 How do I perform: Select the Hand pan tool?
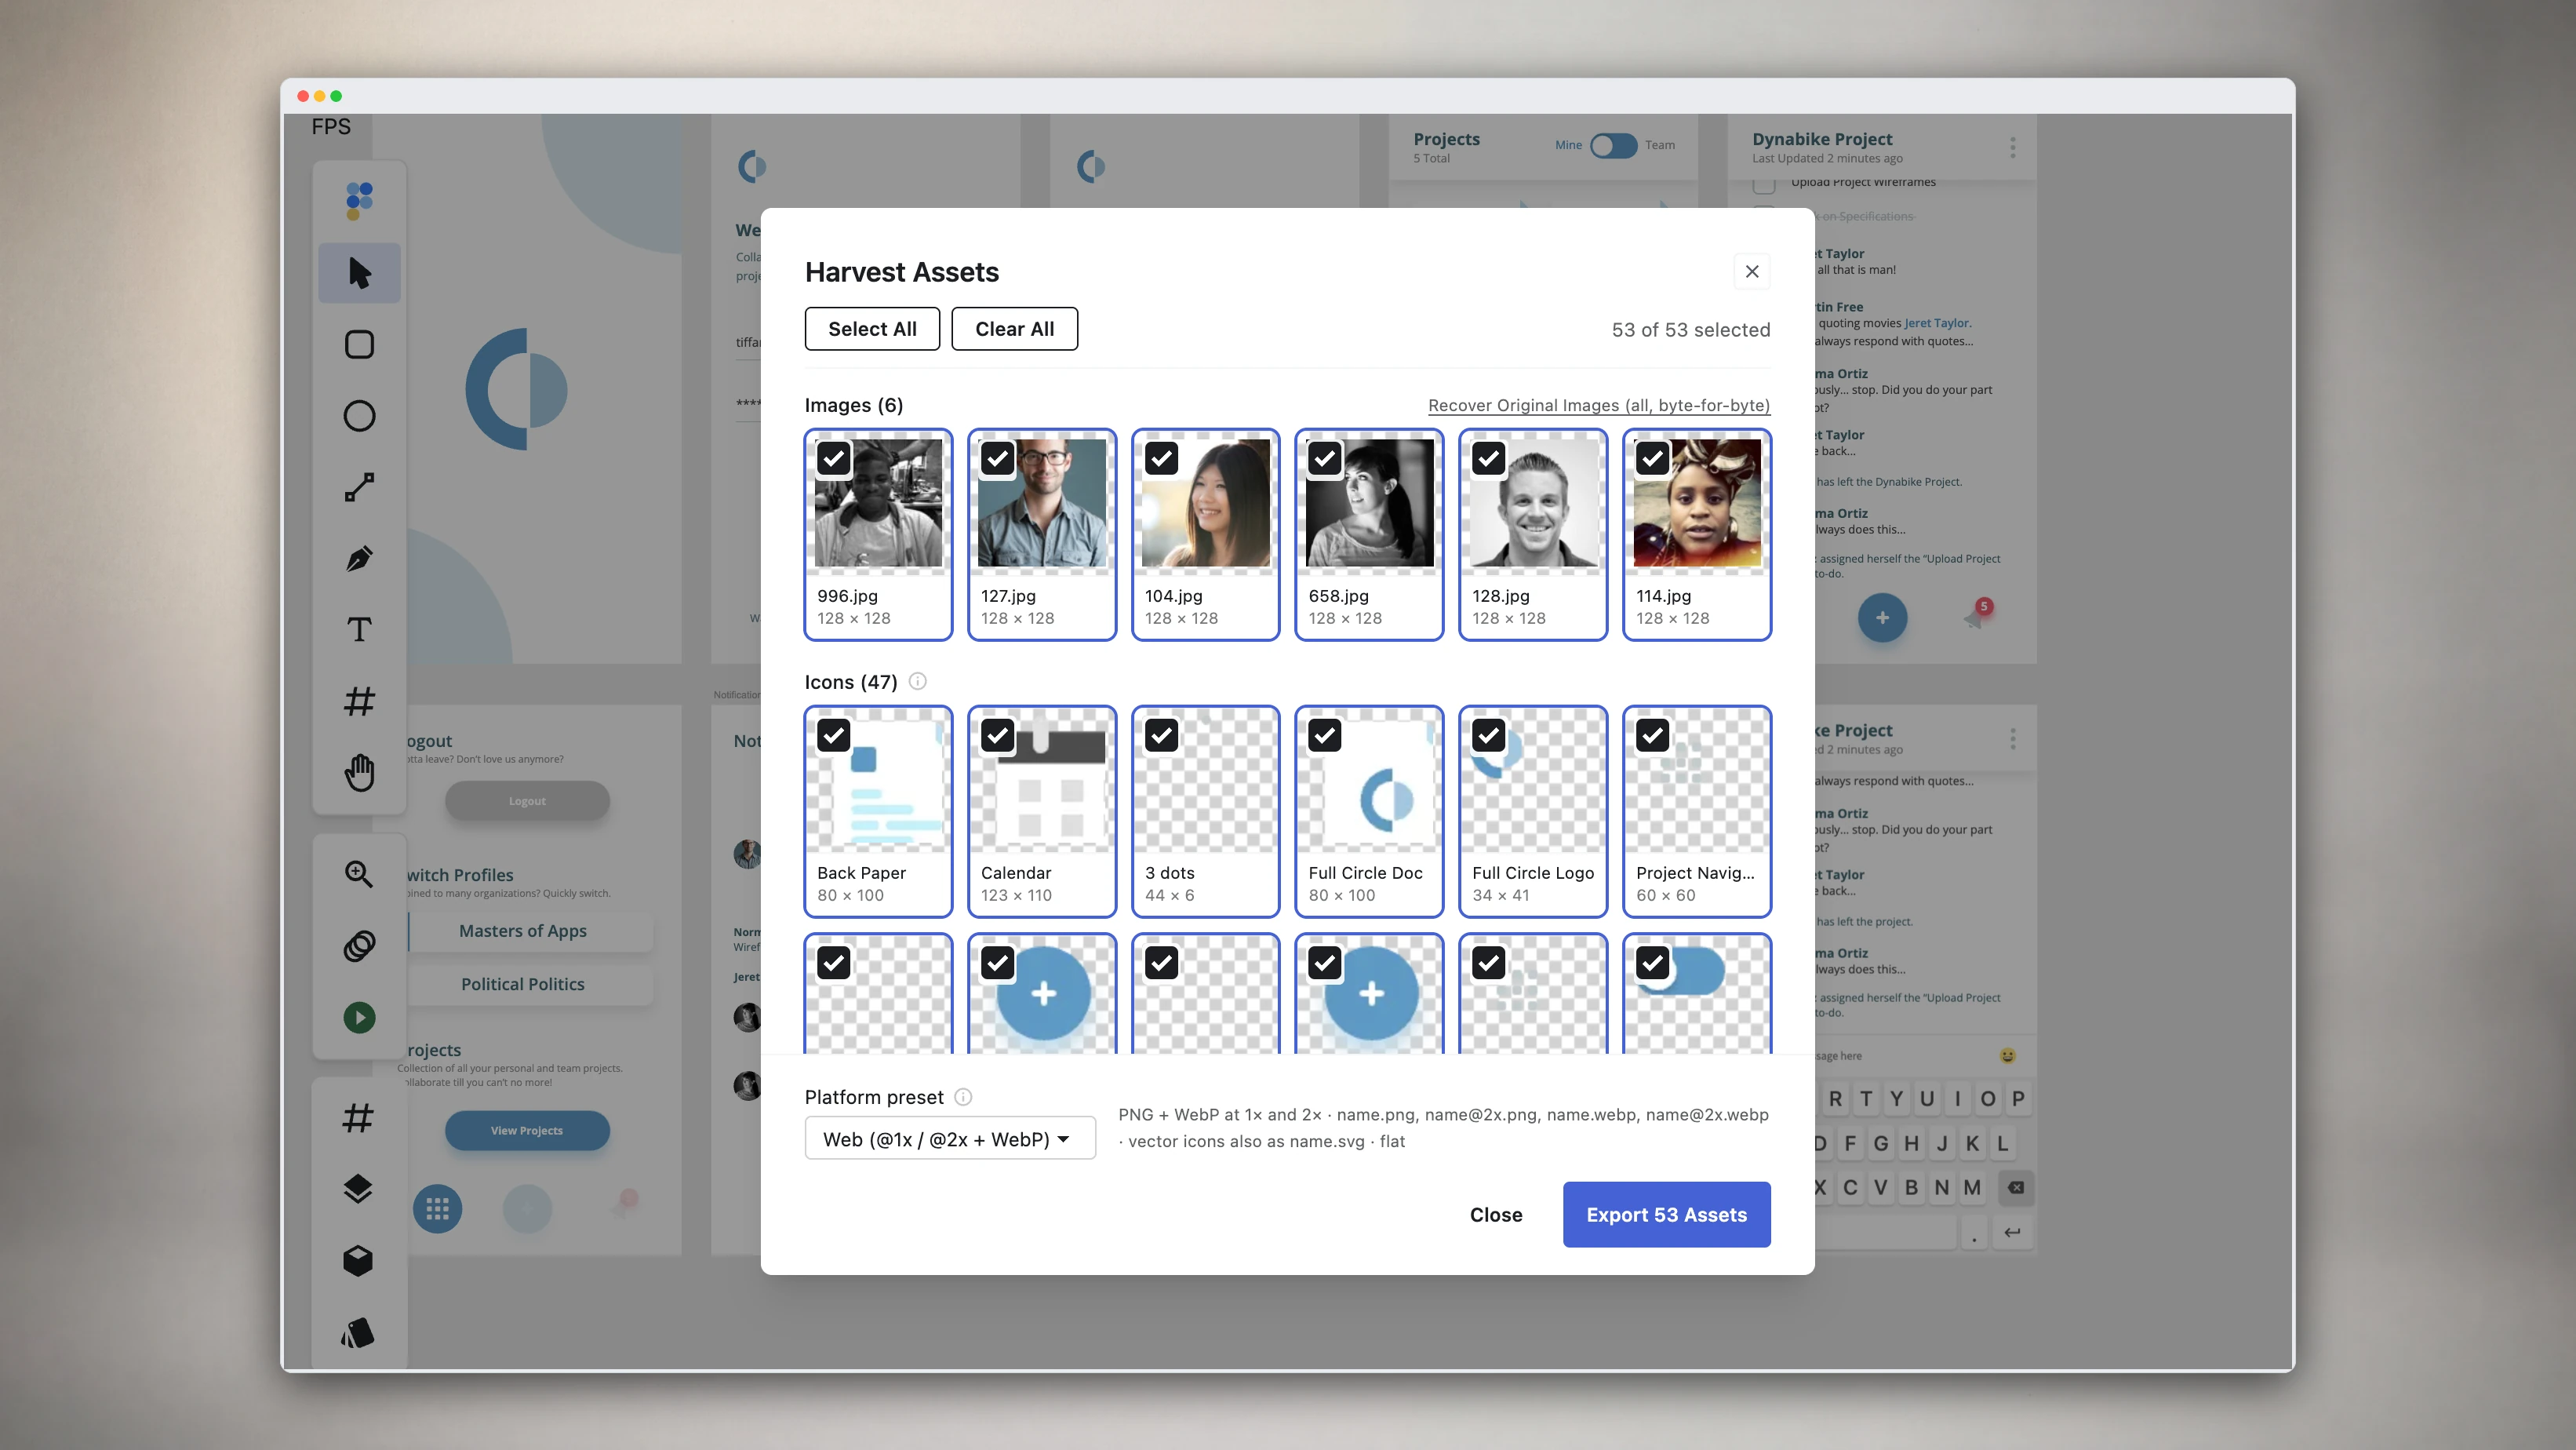click(359, 773)
